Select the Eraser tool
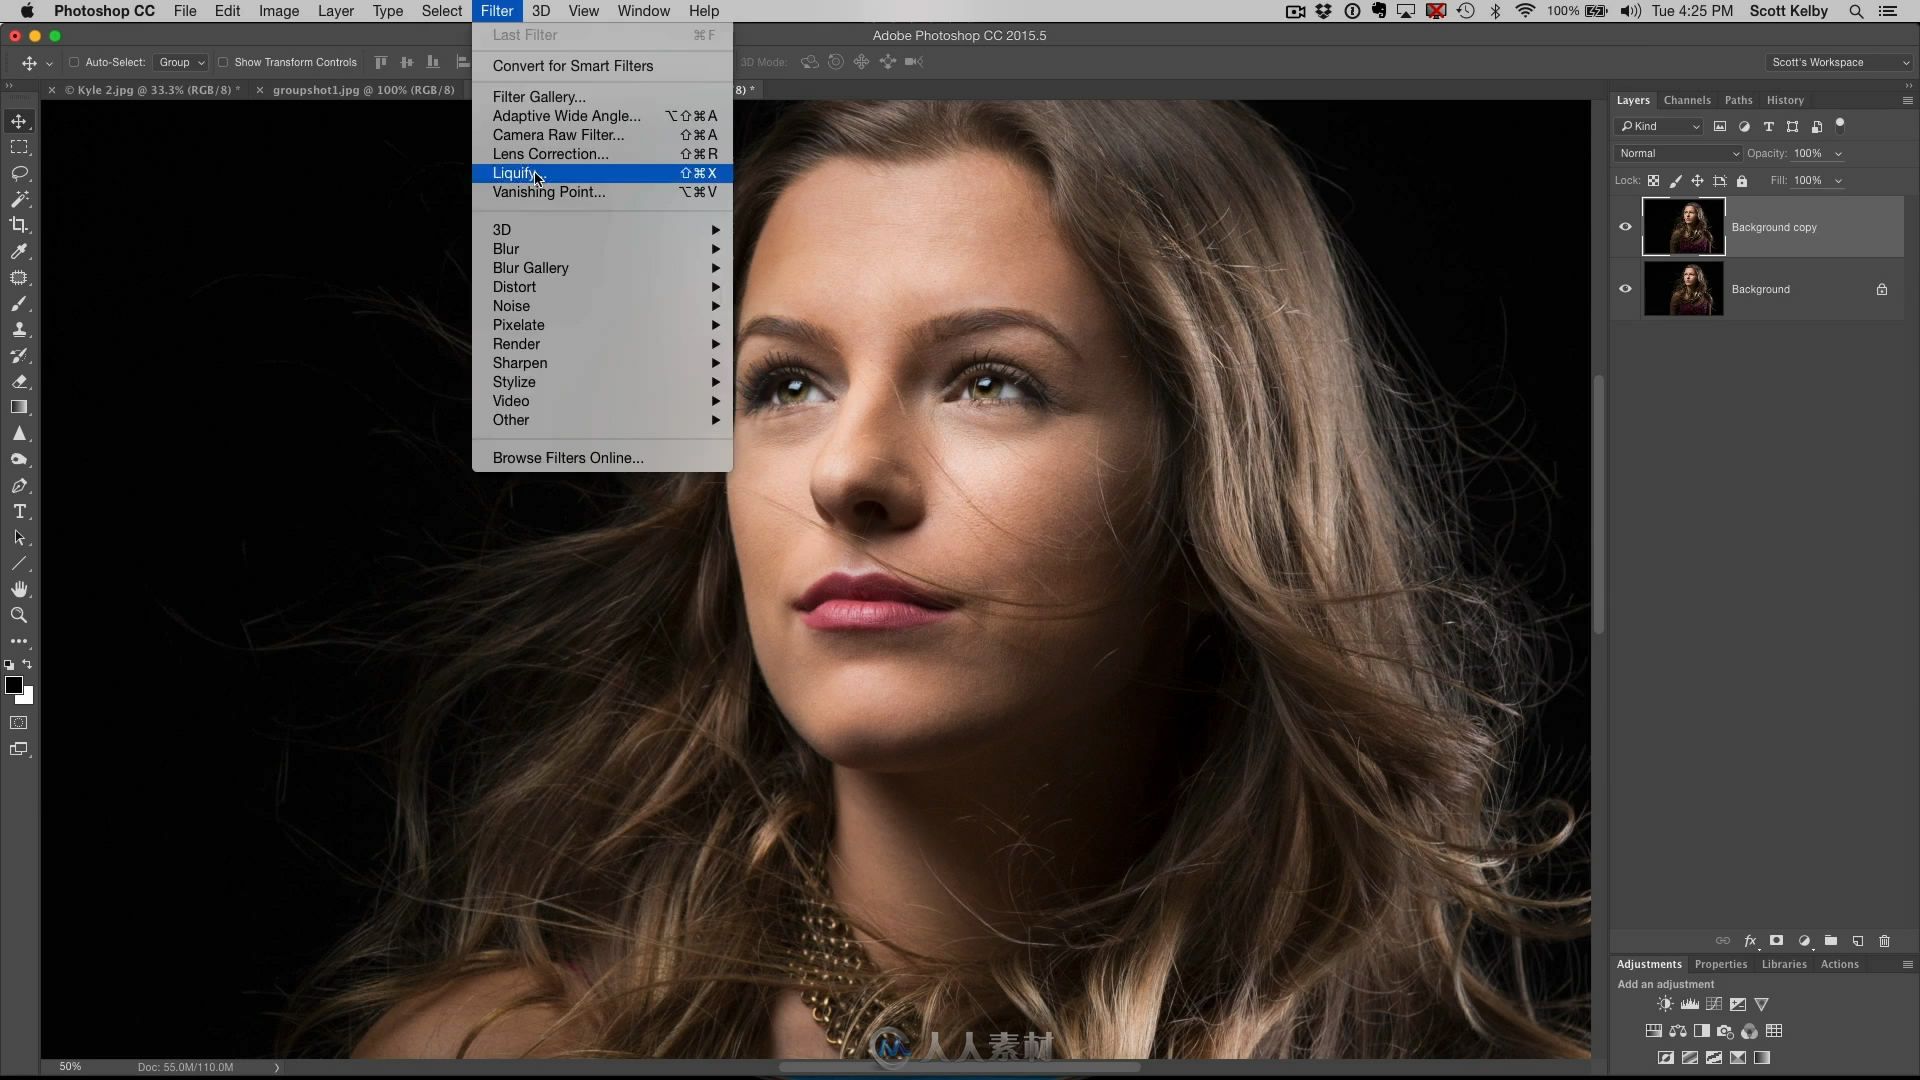The width and height of the screenshot is (1920, 1080). pos(19,382)
